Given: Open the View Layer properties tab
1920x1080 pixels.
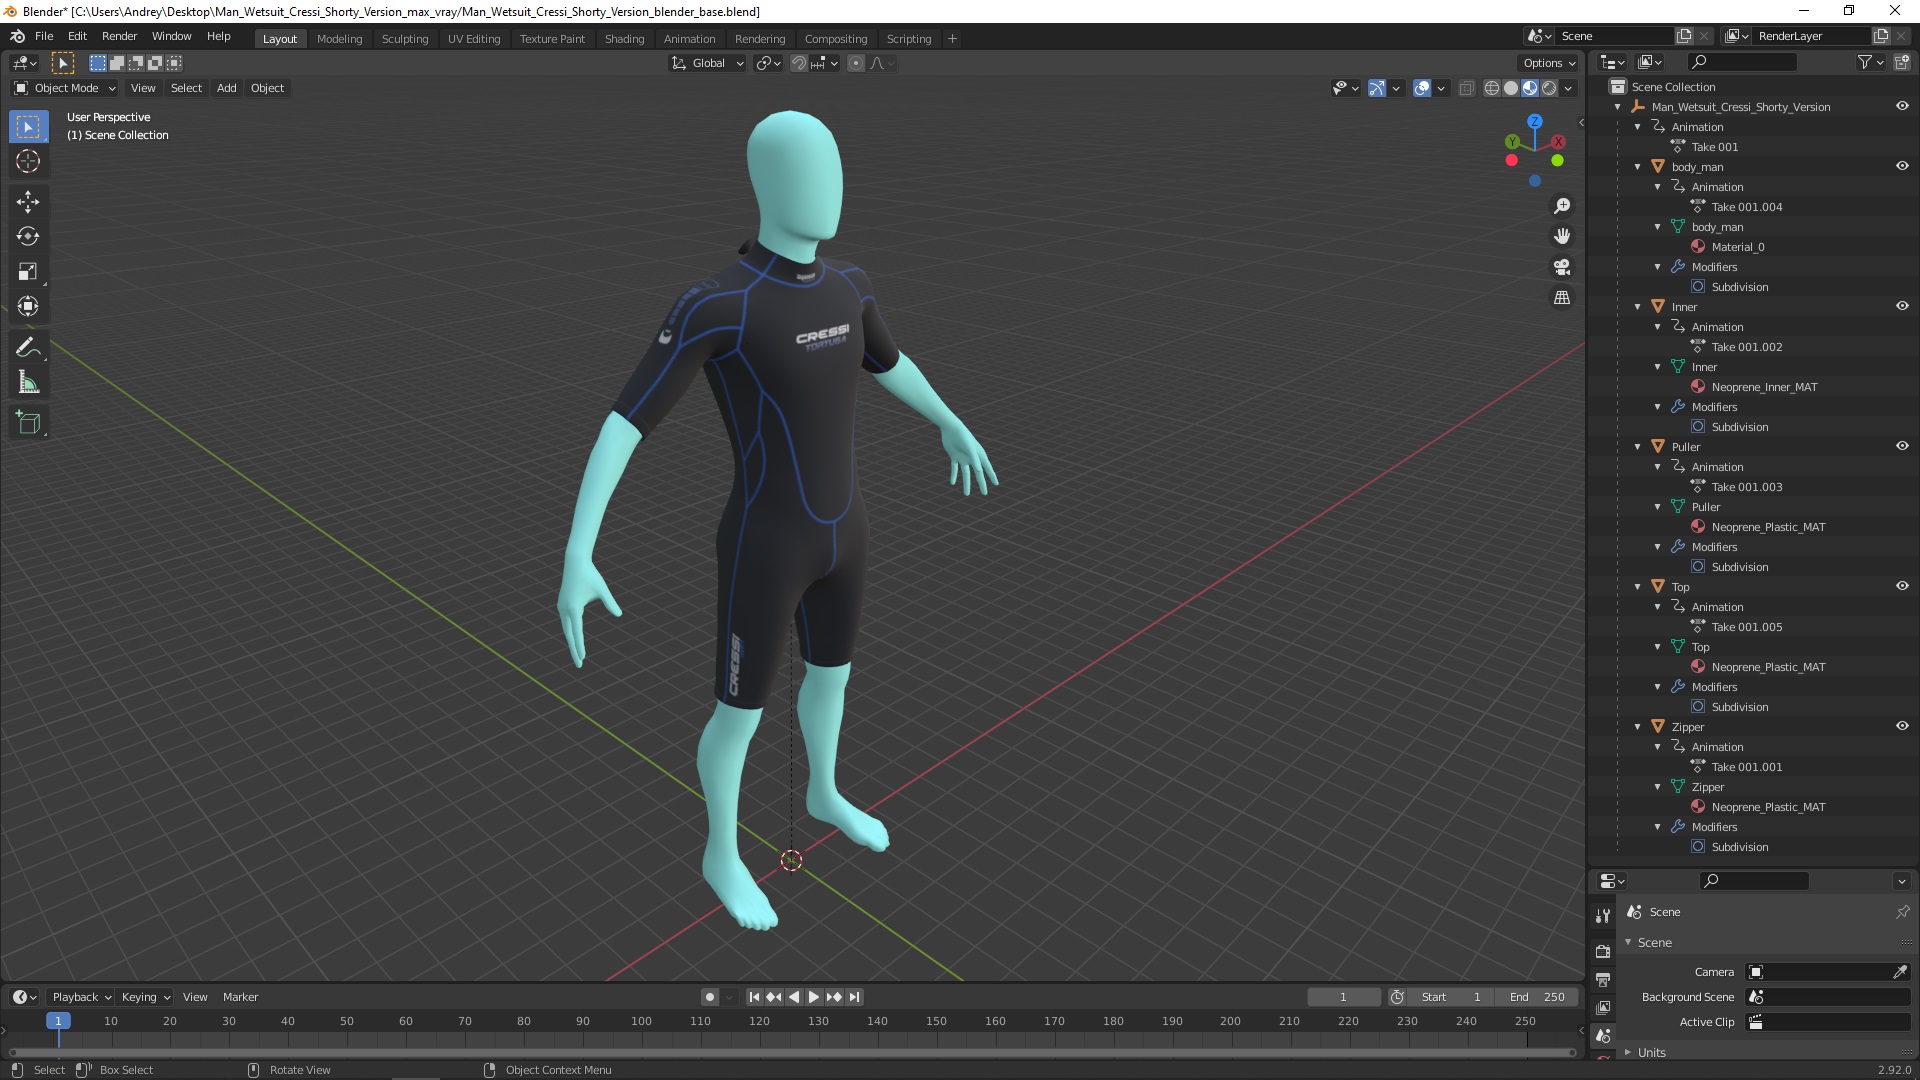Looking at the screenshot, I should (1603, 1008).
